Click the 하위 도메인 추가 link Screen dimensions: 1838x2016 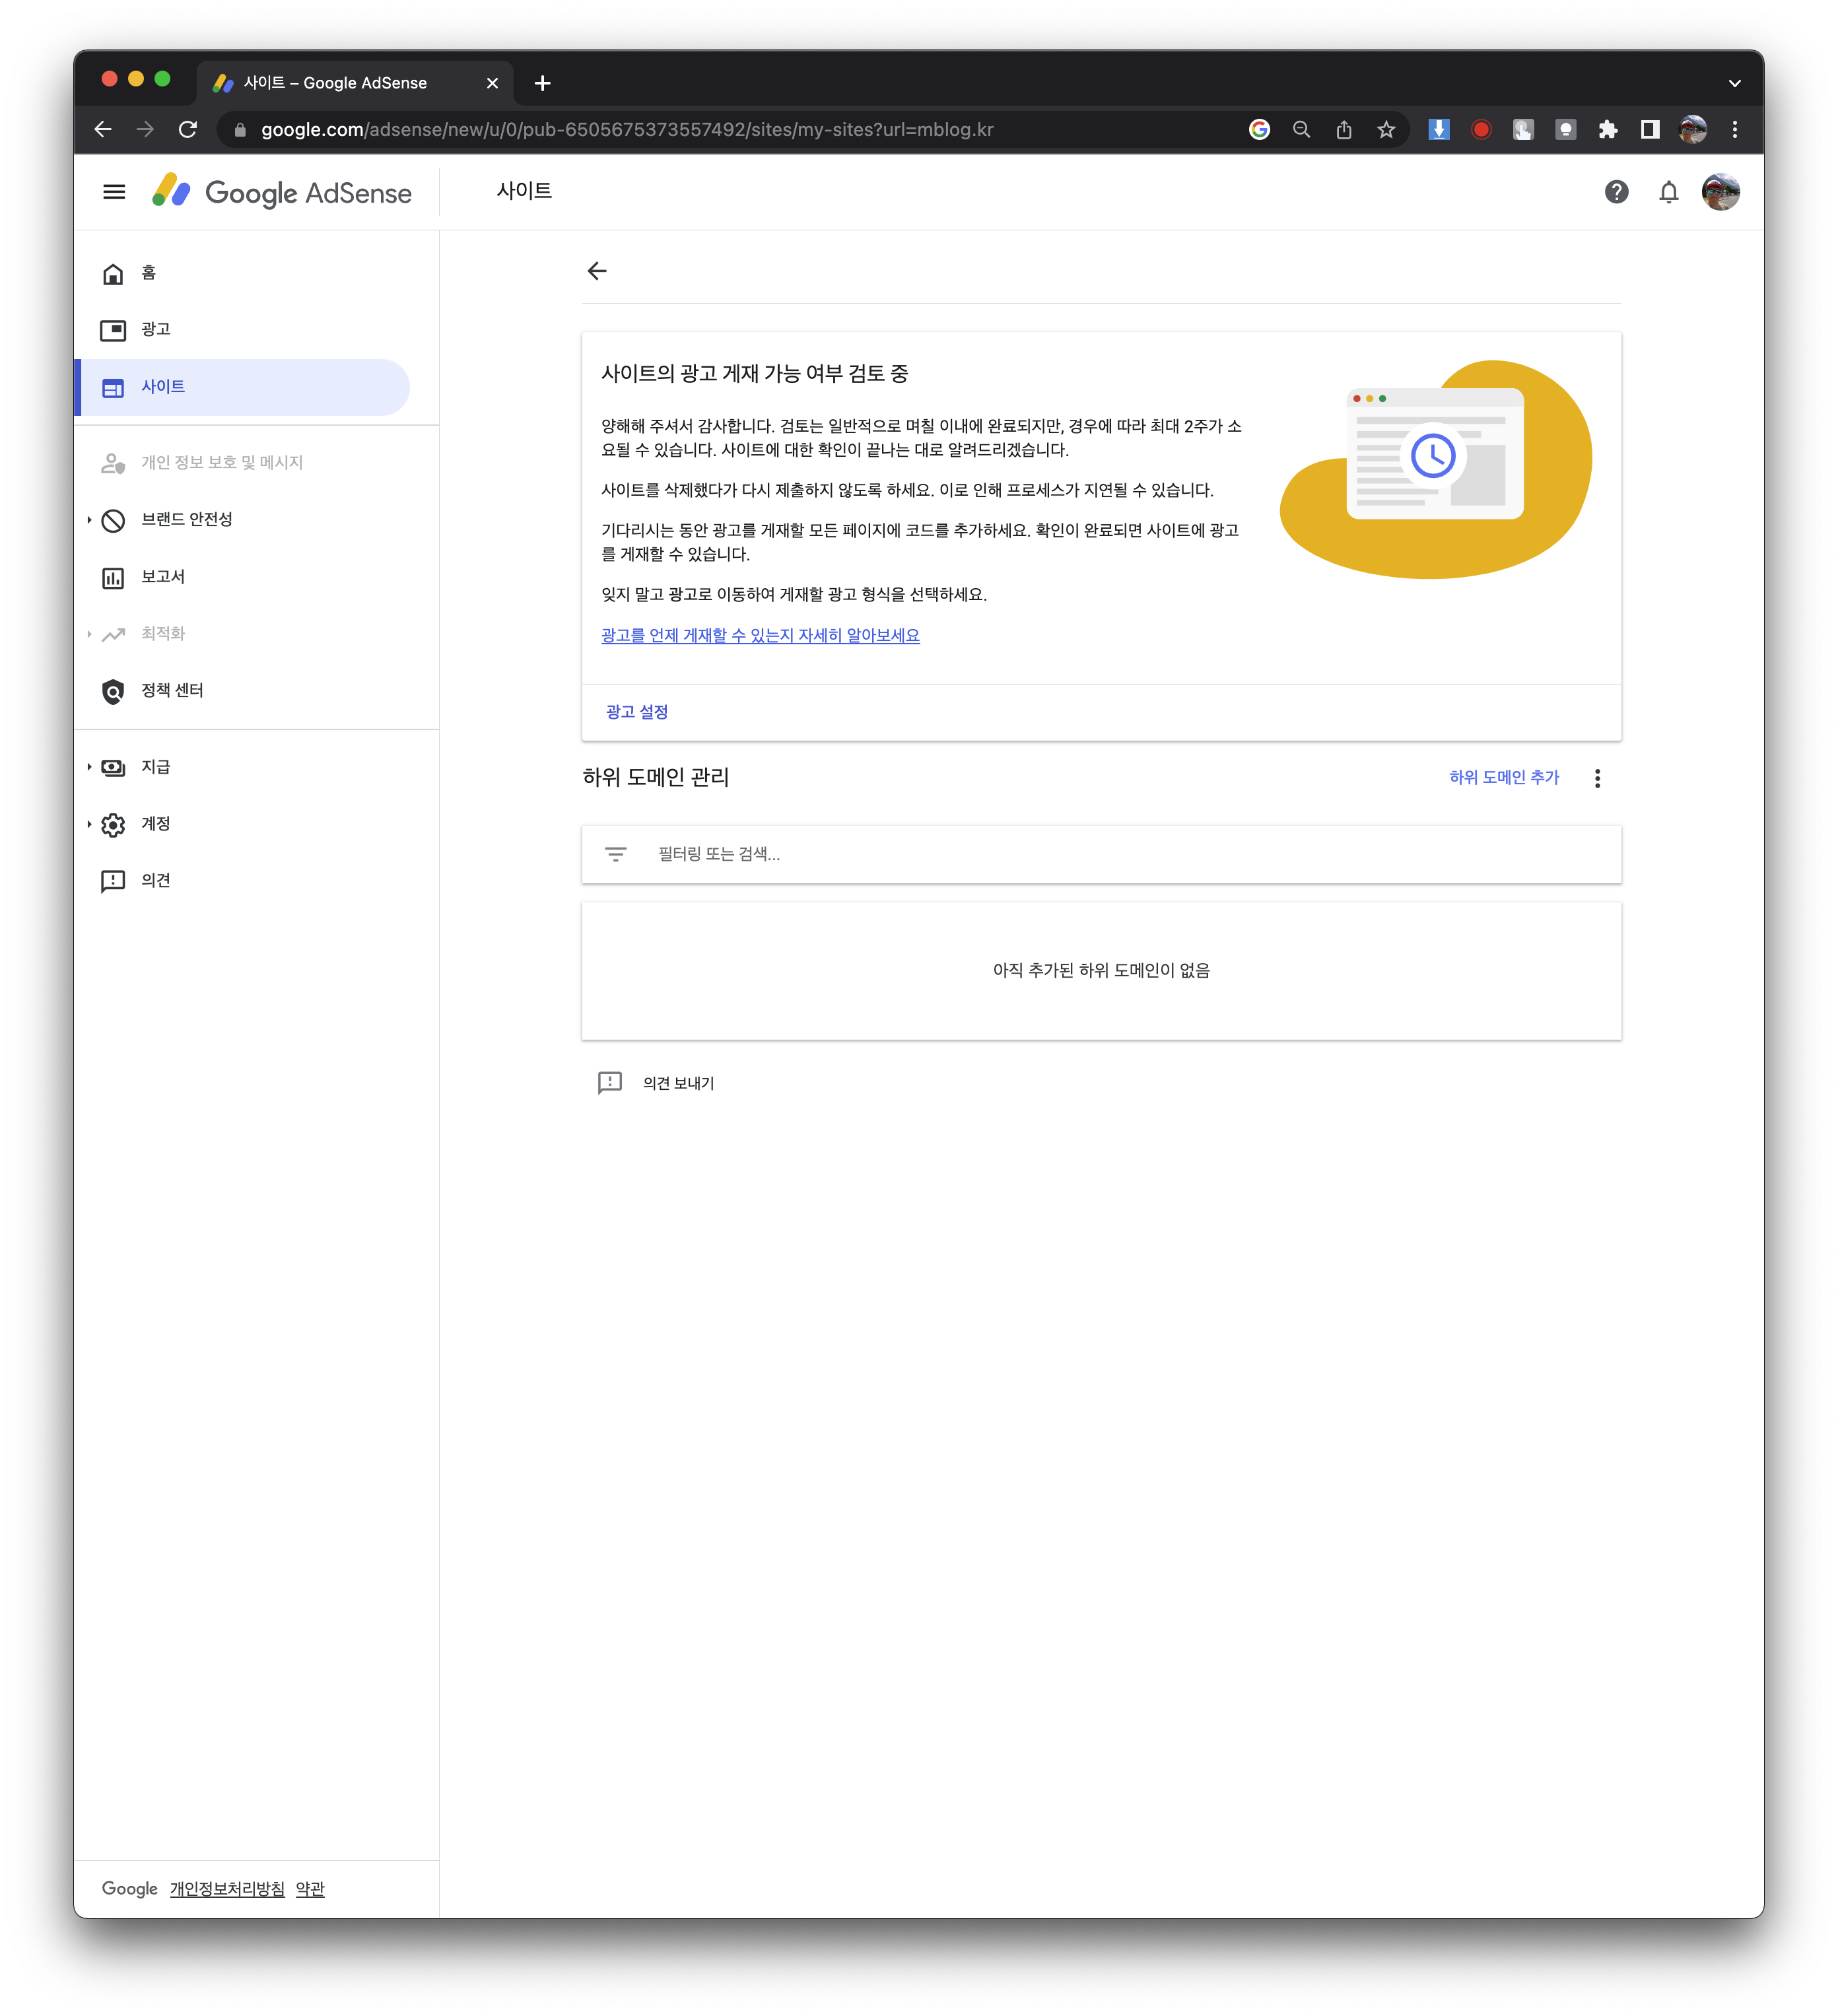pyautogui.click(x=1503, y=777)
